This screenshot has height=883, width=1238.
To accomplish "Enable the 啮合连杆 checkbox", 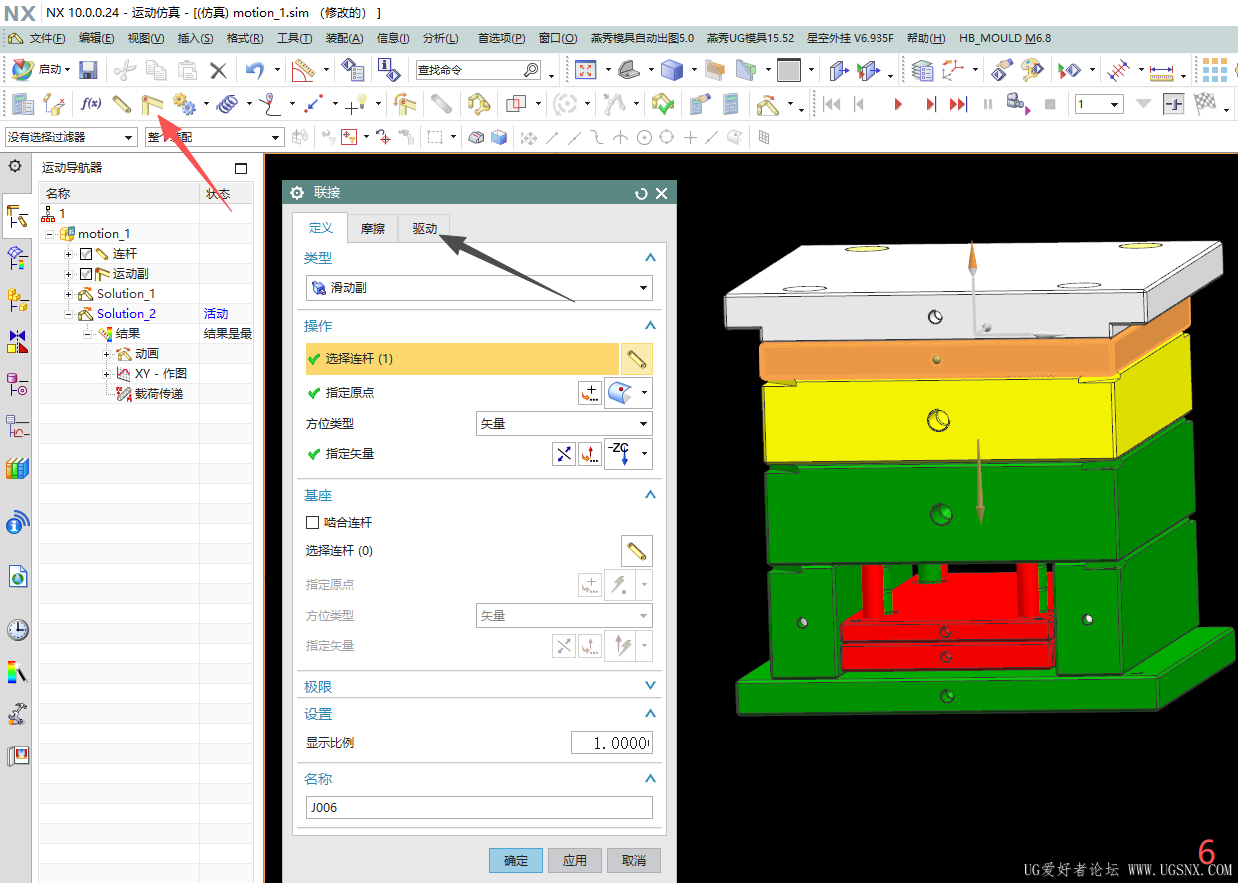I will (312, 522).
